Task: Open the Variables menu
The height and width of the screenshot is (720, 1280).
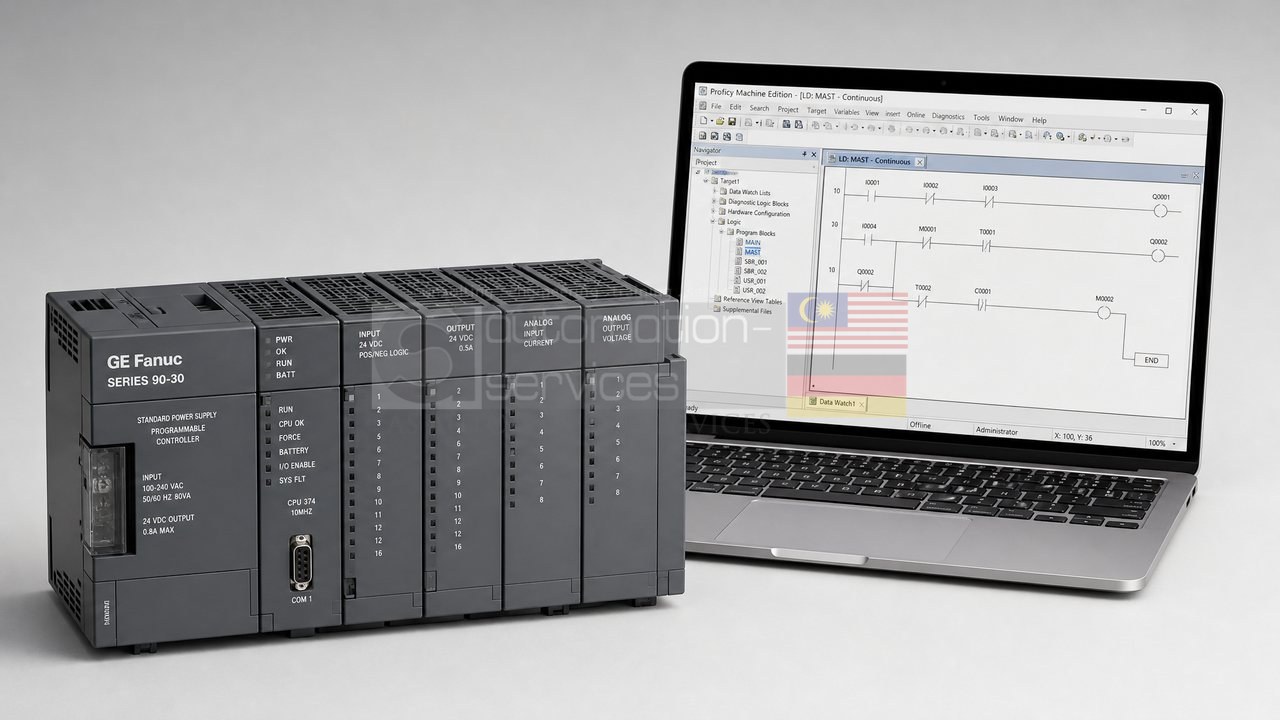Action: [x=846, y=112]
